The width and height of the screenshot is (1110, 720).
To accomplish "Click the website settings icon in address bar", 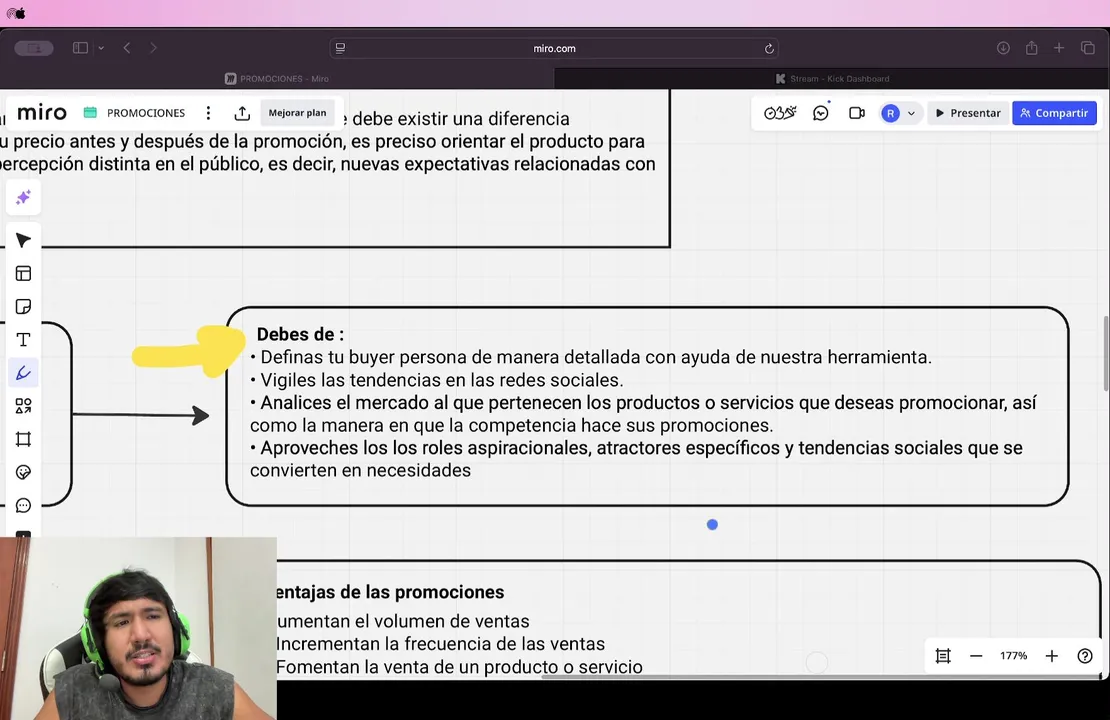I will coord(341,48).
